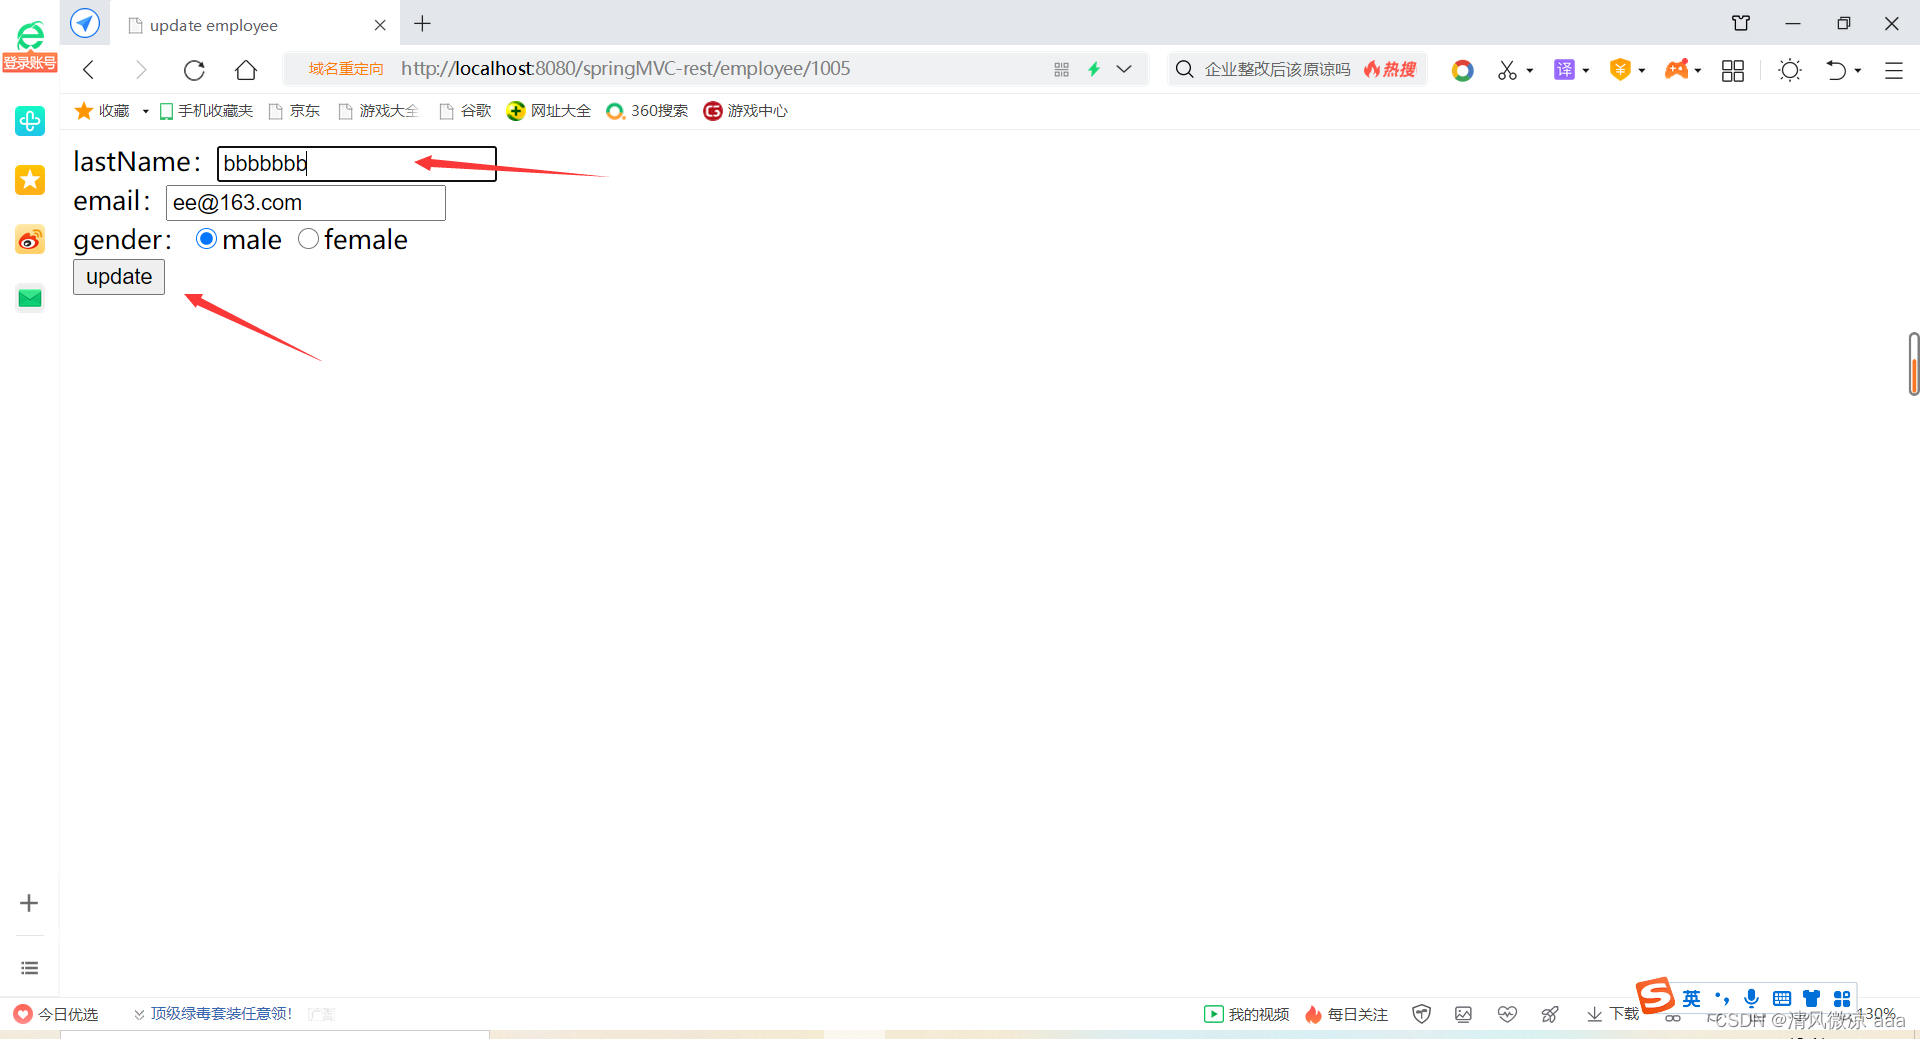This screenshot has height=1039, width=1920.
Task: Close the update employee tab
Action: pos(380,25)
